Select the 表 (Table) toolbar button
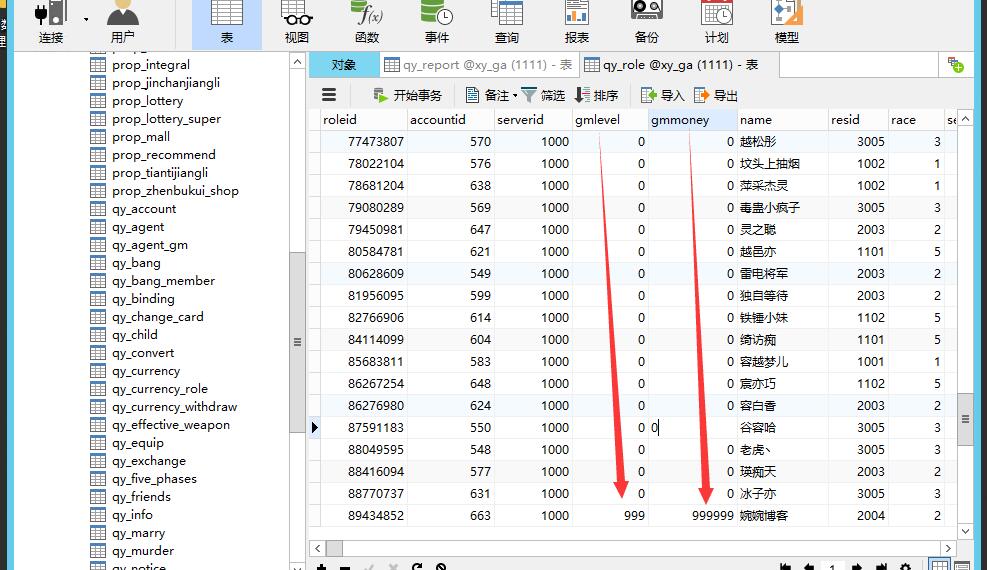 point(227,23)
